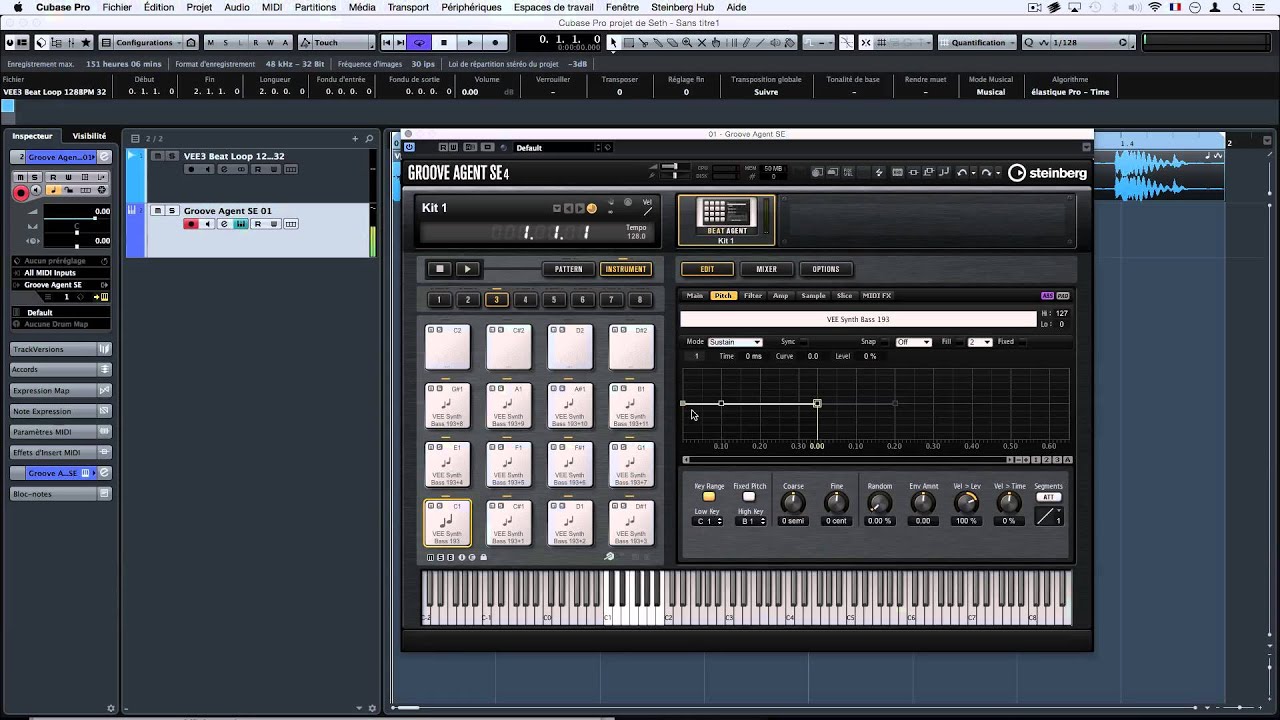This screenshot has width=1280, height=720.
Task: Start the Groove Agent pattern player
Action: coord(467,268)
